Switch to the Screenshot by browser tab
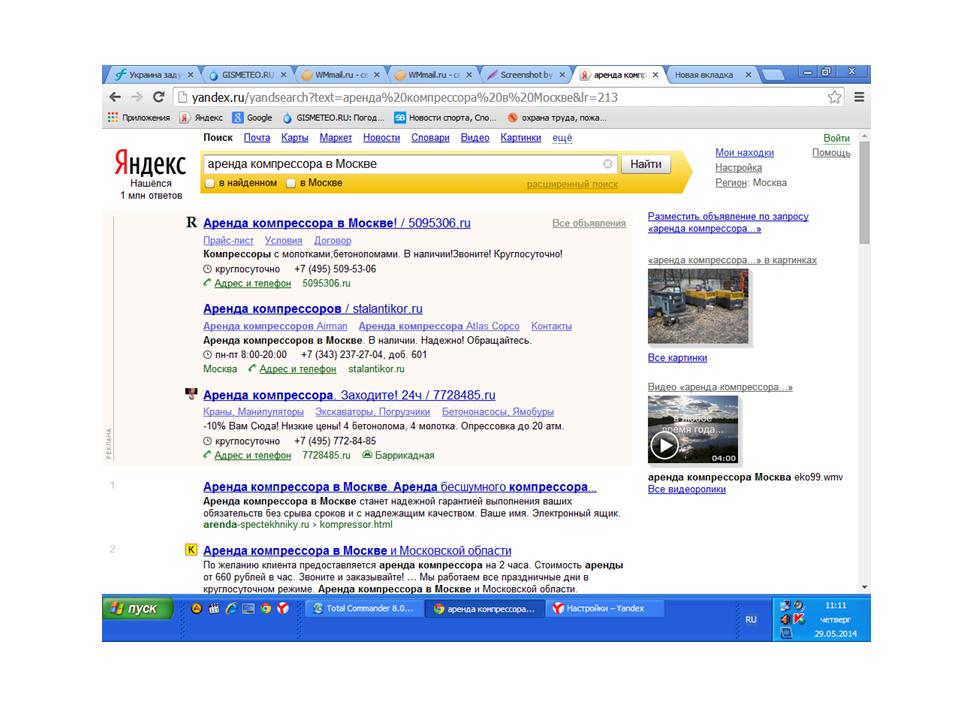 [526, 75]
